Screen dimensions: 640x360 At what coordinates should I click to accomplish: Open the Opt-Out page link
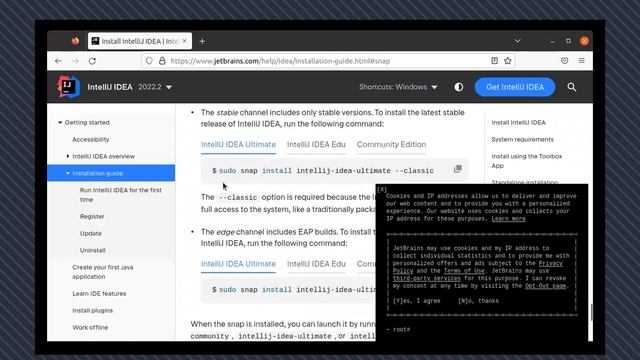click(x=545, y=286)
